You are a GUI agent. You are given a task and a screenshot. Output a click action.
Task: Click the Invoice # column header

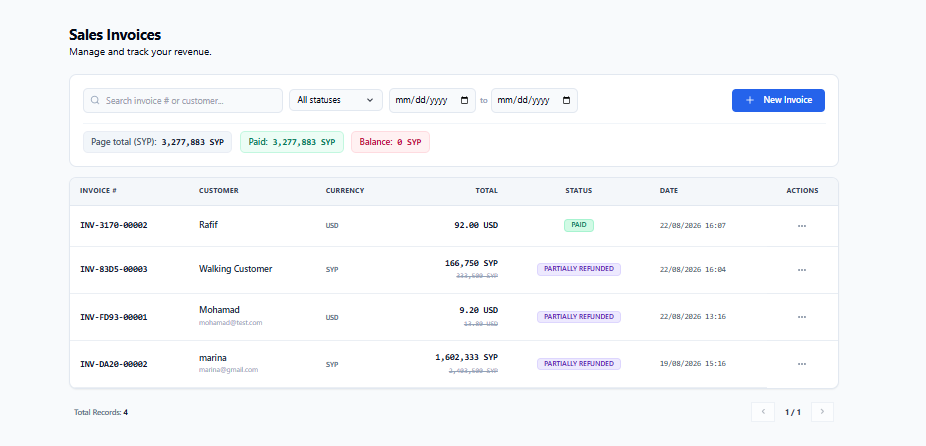(x=98, y=191)
